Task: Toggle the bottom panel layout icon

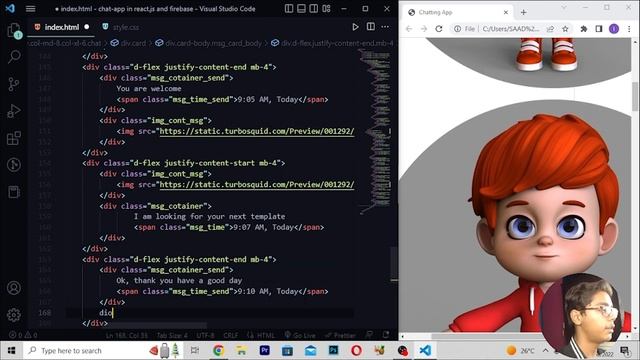Action: 301,9
